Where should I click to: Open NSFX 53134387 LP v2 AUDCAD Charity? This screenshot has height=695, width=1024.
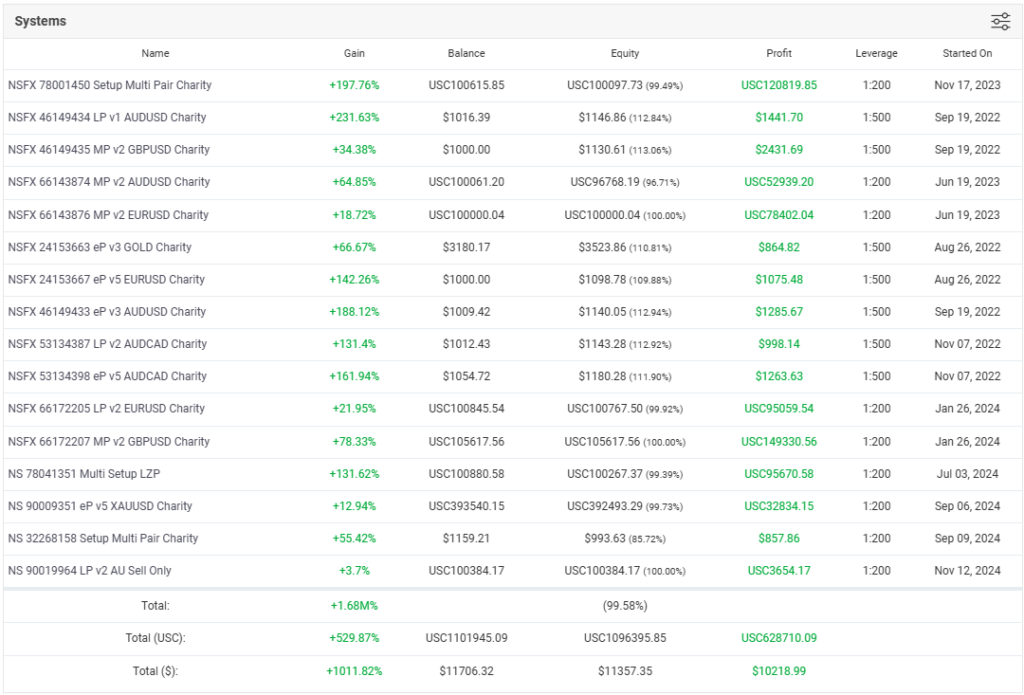pyautogui.click(x=108, y=344)
